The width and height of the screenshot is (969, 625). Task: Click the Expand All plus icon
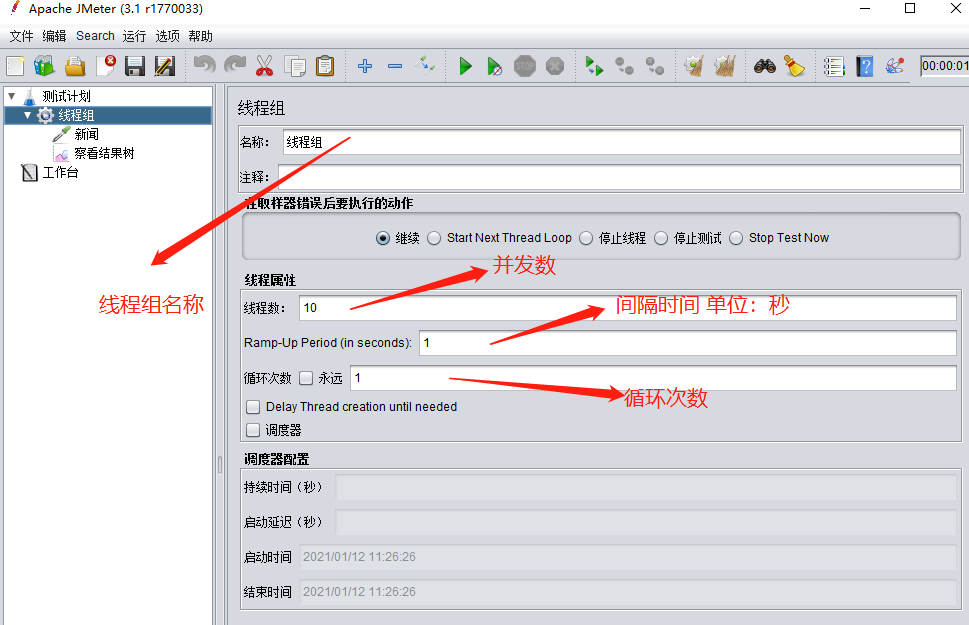pos(365,66)
